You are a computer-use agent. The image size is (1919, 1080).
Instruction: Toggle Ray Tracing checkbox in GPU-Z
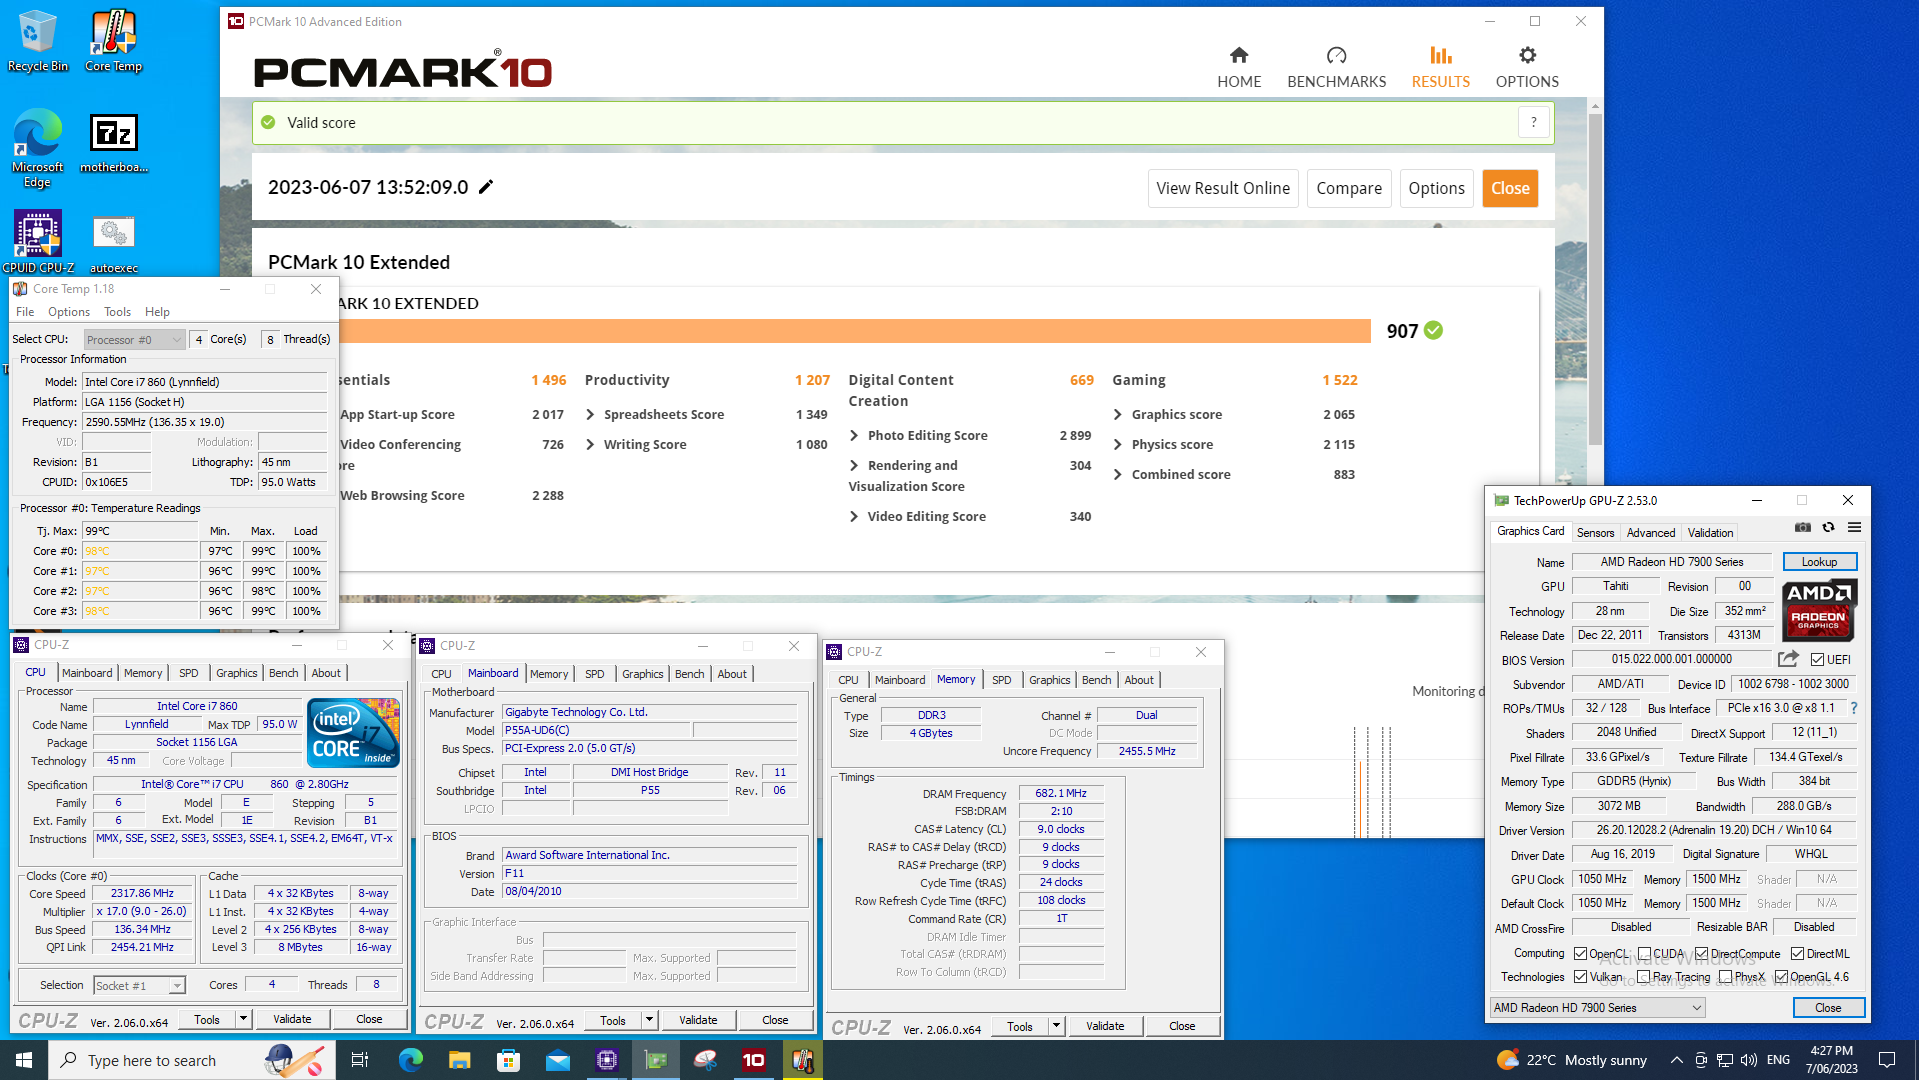(x=1643, y=977)
